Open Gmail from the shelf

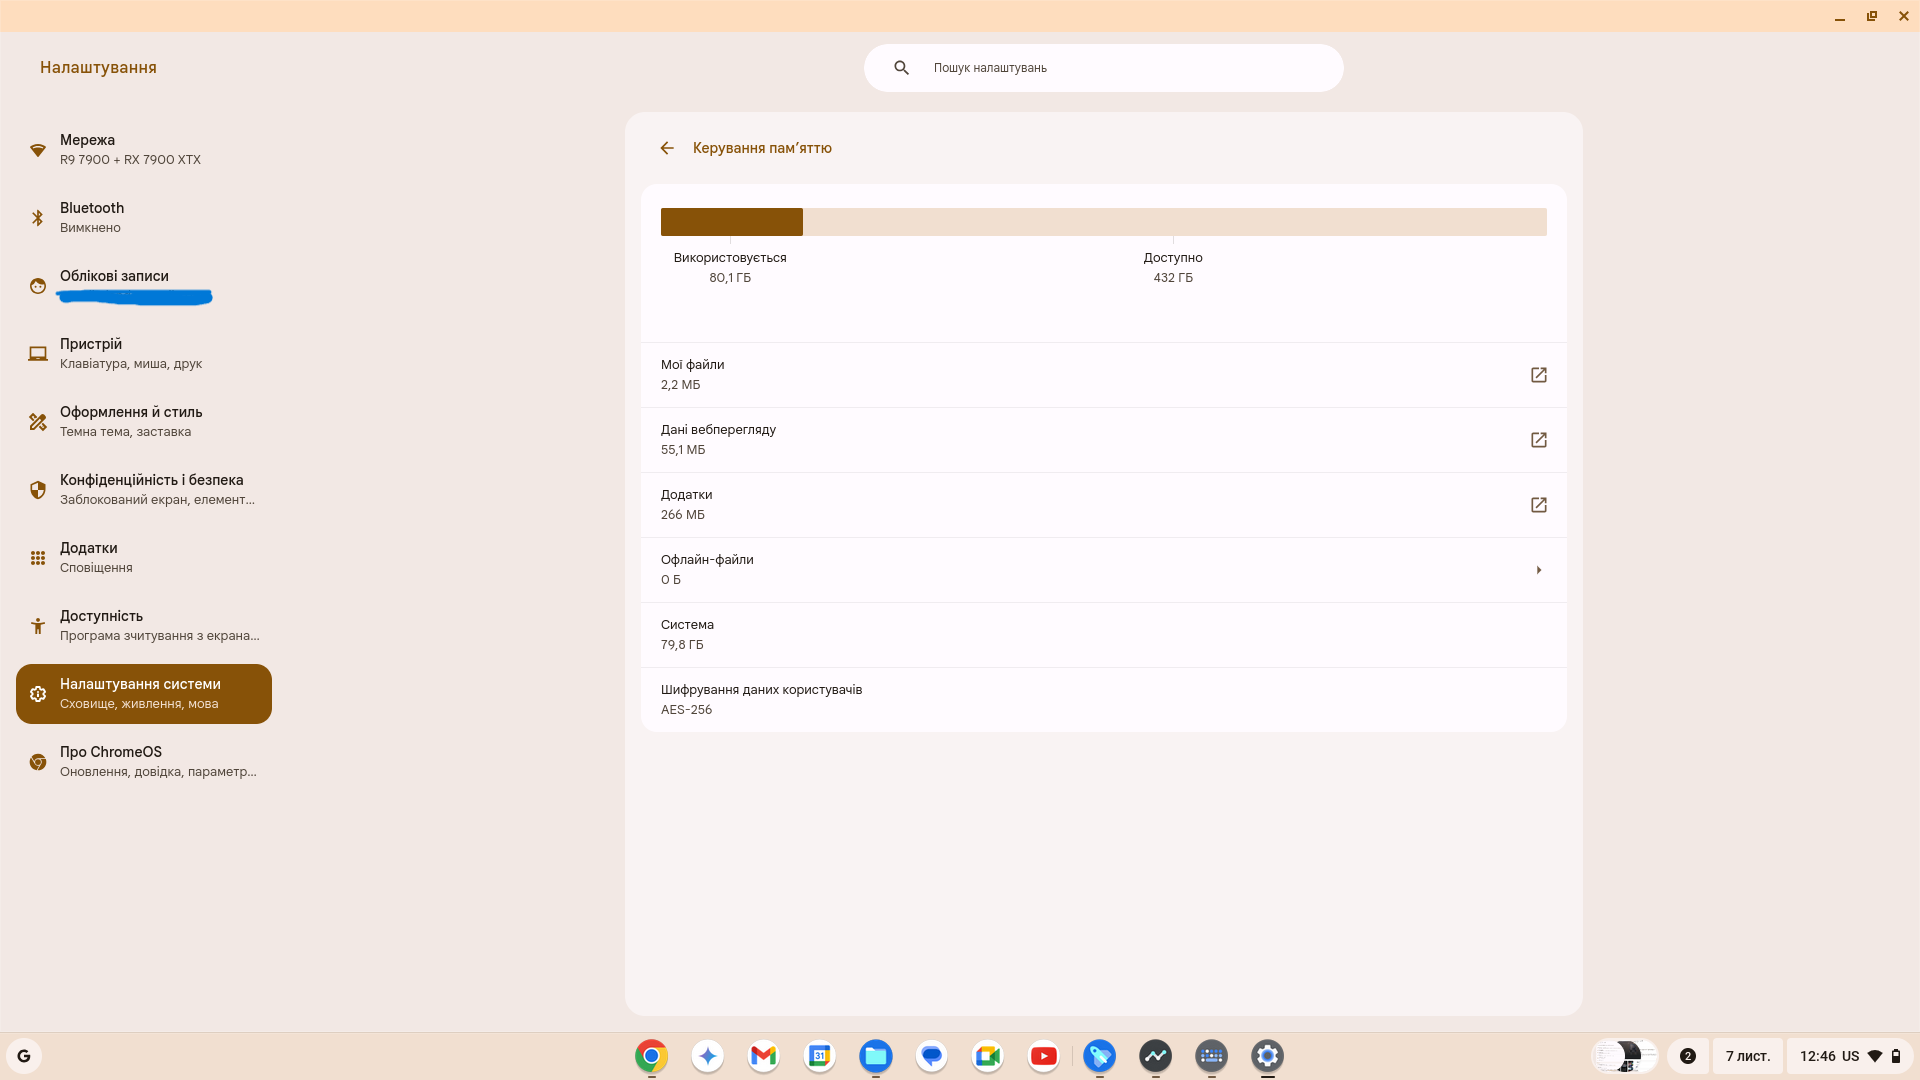pos(763,1056)
